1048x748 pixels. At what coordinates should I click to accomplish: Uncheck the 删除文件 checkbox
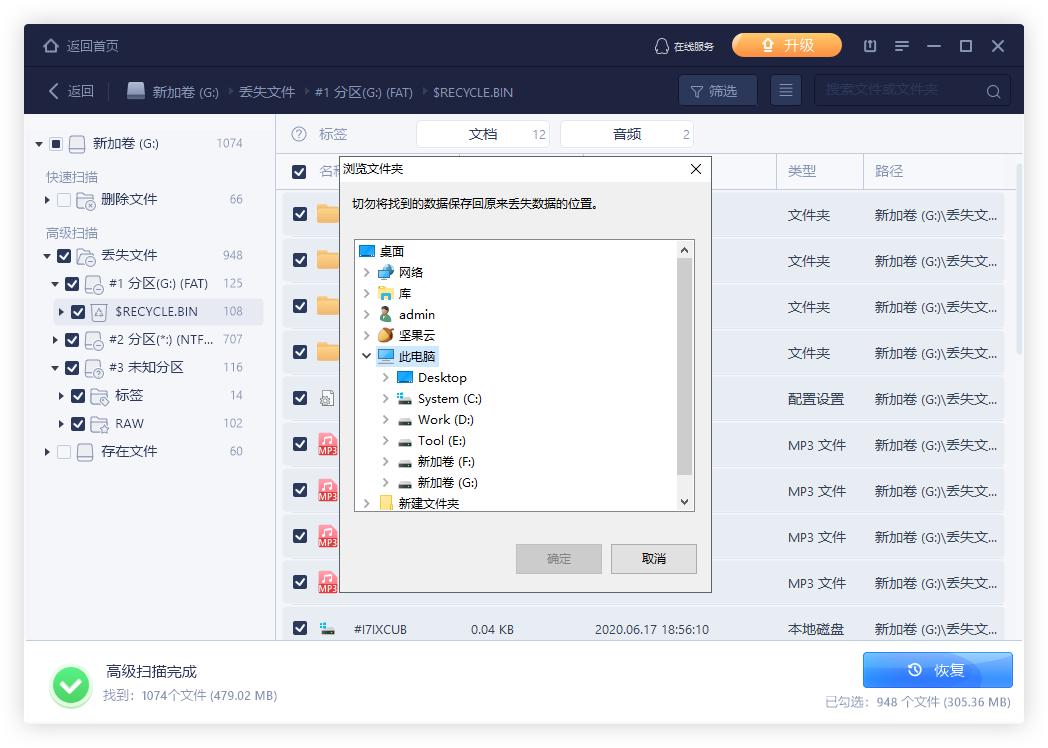65,199
